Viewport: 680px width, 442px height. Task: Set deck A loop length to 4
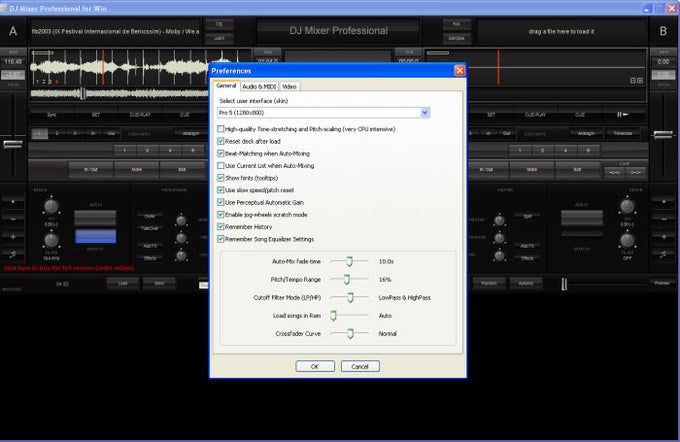pyautogui.click(x=170, y=151)
